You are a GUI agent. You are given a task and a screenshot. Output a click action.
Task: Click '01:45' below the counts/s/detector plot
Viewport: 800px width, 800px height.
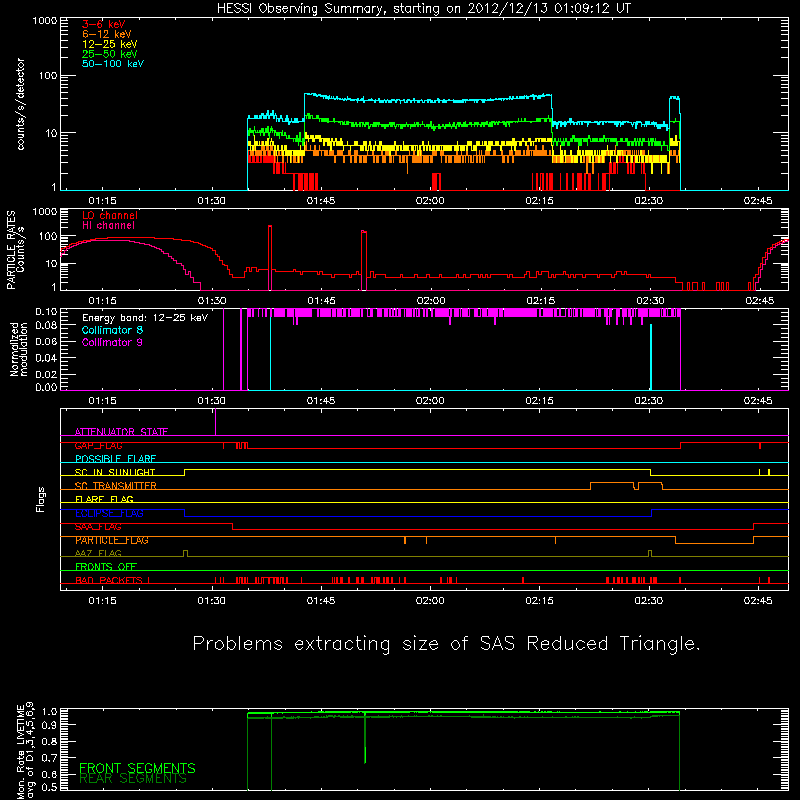click(x=321, y=201)
